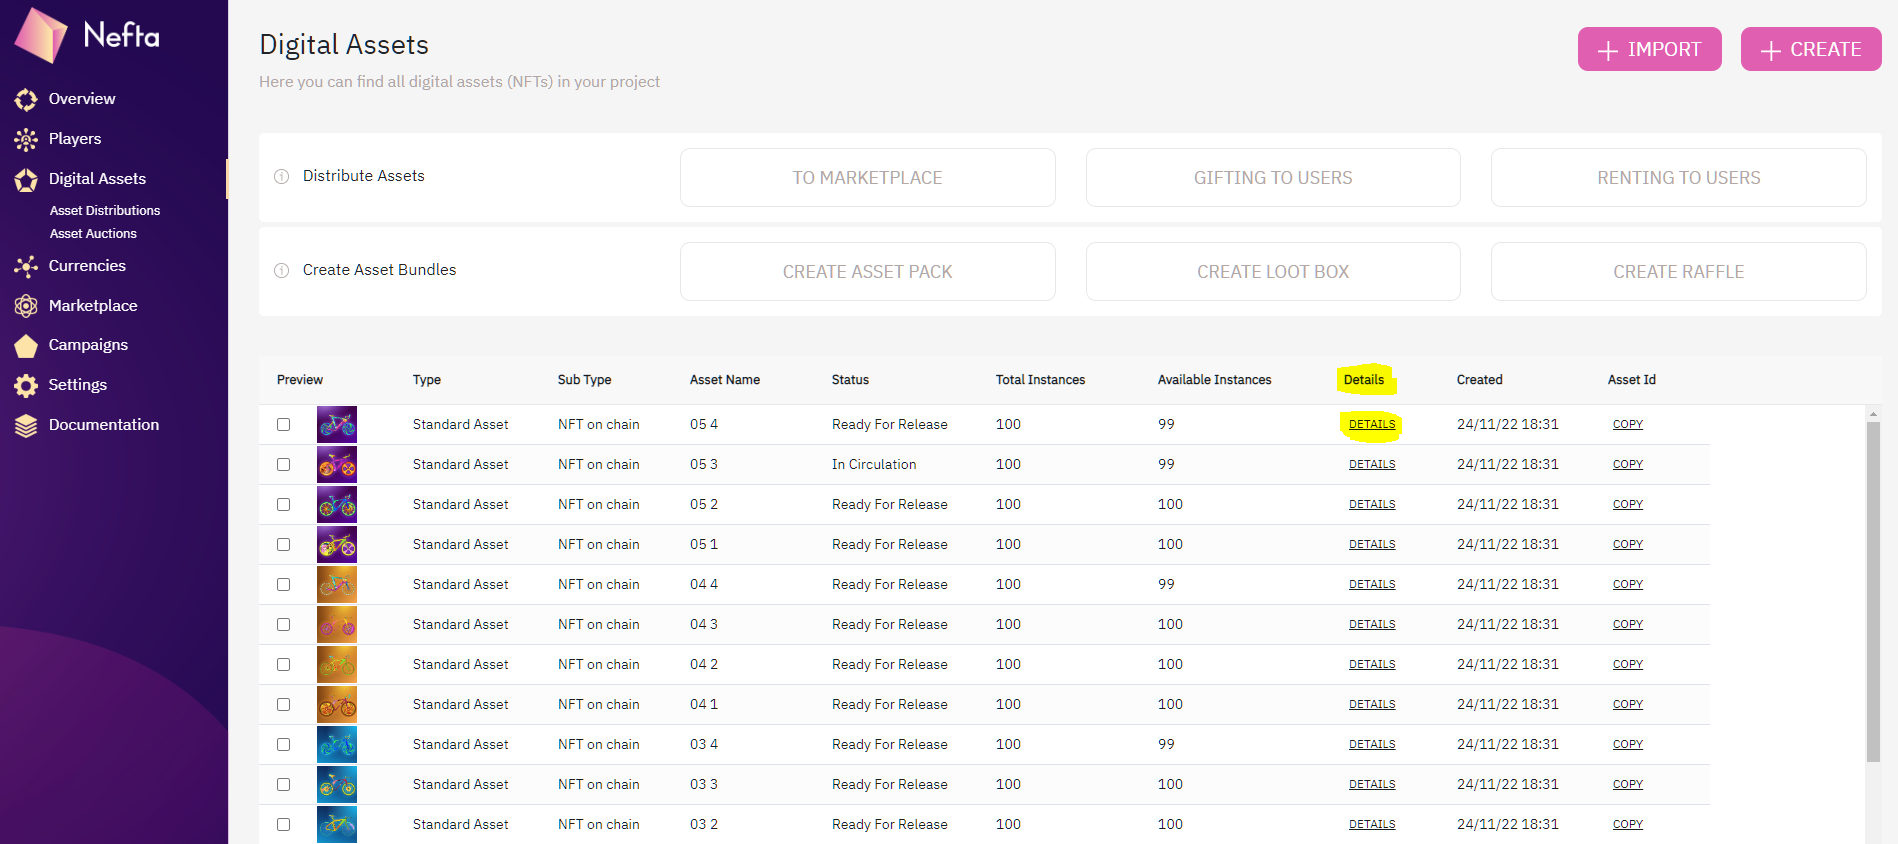Click the Asset Name column header

725,380
